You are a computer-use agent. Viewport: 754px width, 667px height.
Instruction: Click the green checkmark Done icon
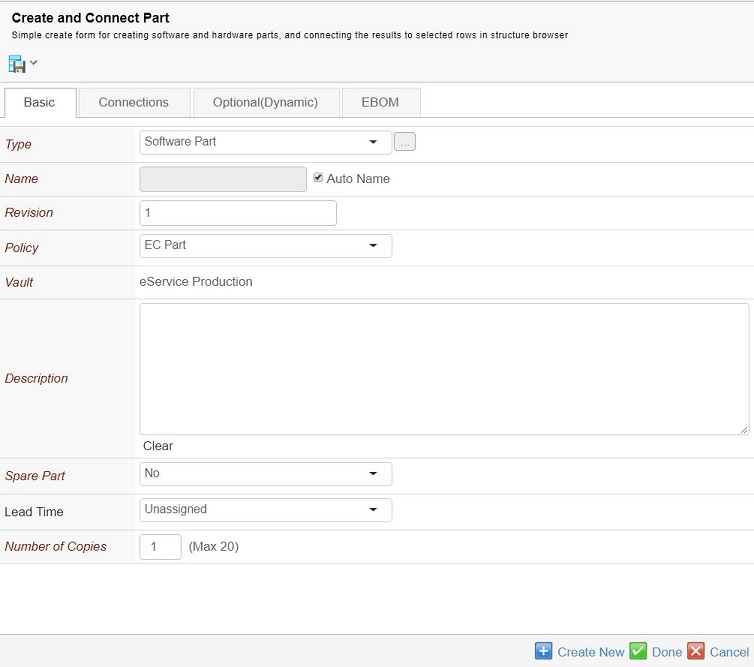coord(638,651)
